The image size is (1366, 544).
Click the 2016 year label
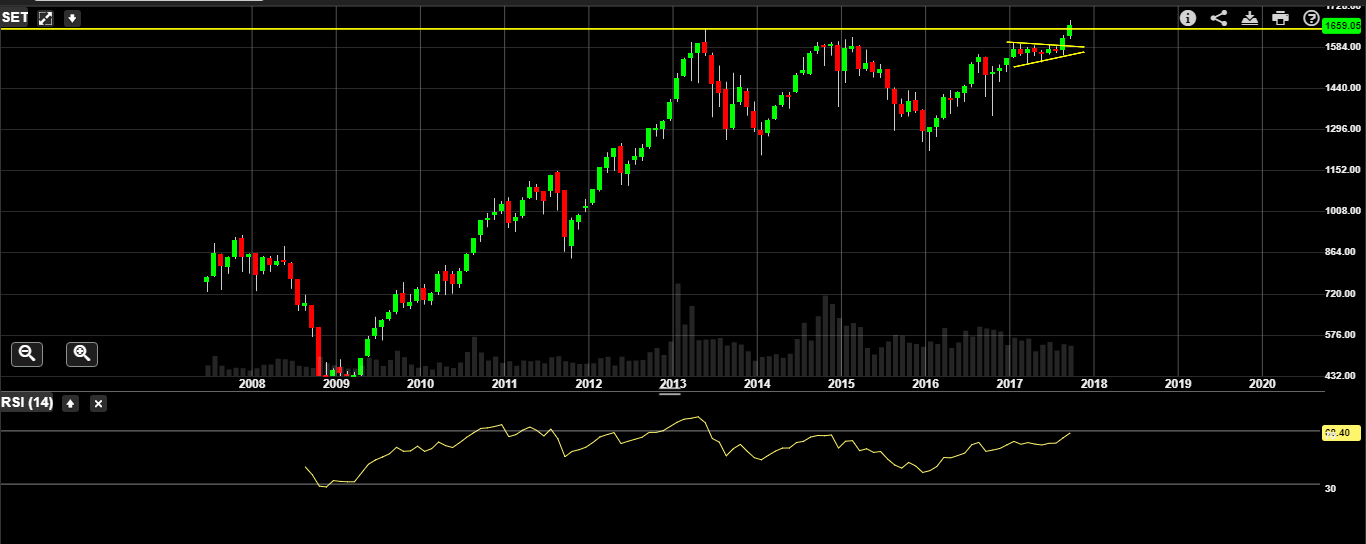pyautogui.click(x=926, y=384)
